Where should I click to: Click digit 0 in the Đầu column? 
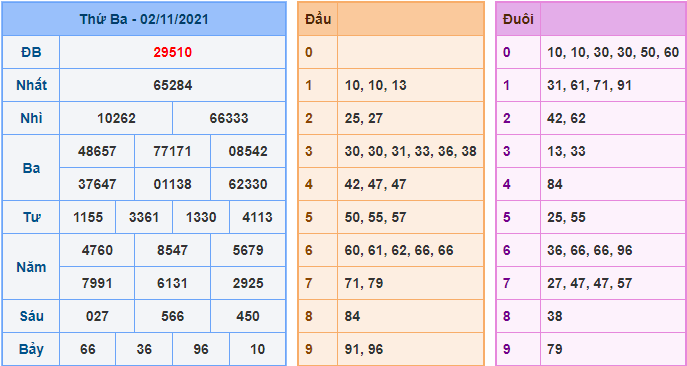point(309,53)
